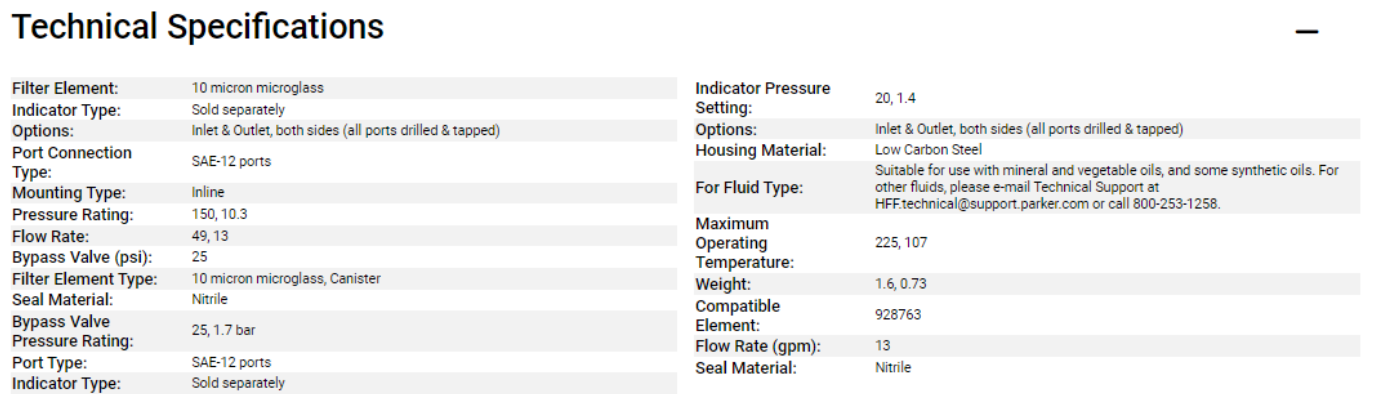Click the Port Type SAE-12 ports value
The height and width of the screenshot is (394, 1383).
click(231, 362)
